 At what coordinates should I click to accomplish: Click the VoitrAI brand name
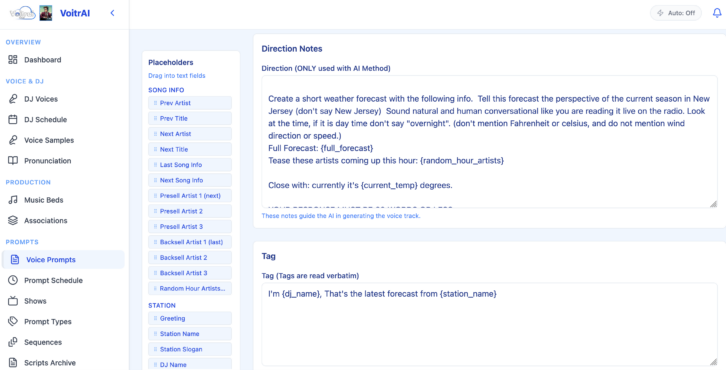tap(75, 13)
